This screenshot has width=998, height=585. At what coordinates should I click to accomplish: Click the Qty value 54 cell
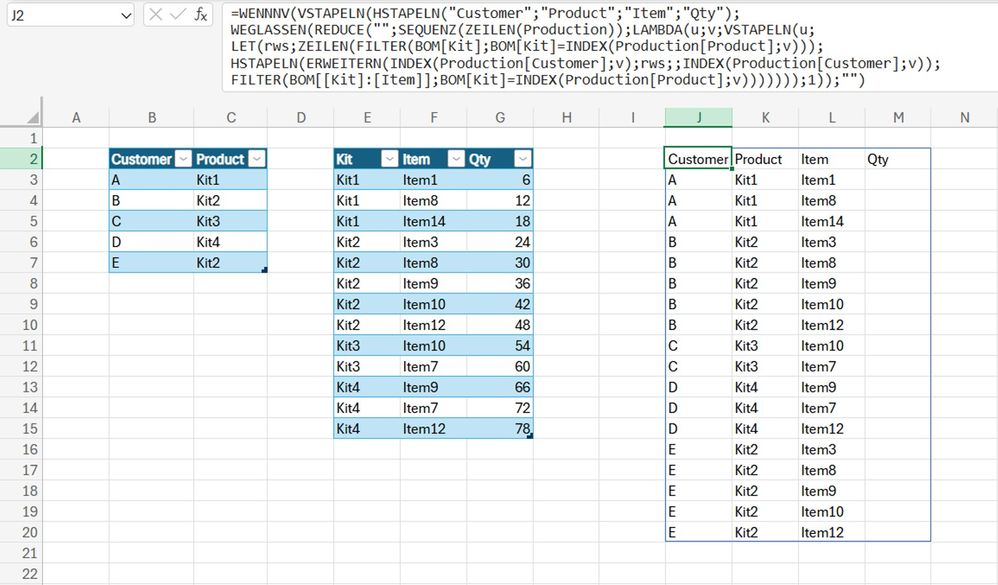[x=500, y=346]
